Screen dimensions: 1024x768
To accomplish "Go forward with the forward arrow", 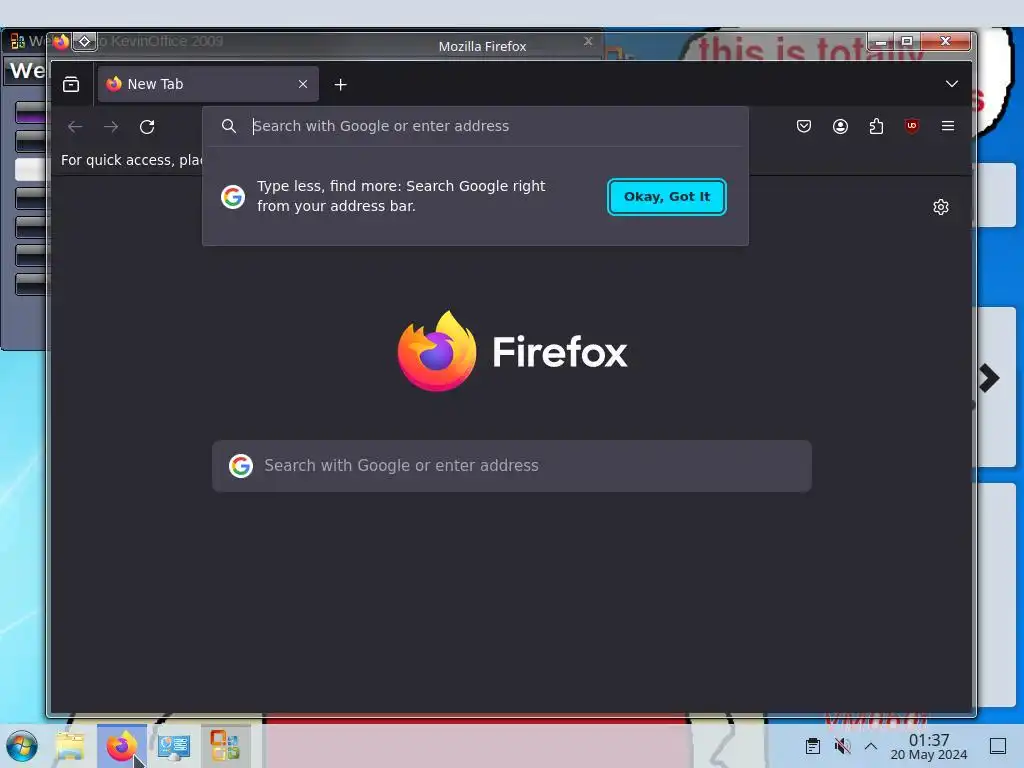I will (111, 127).
